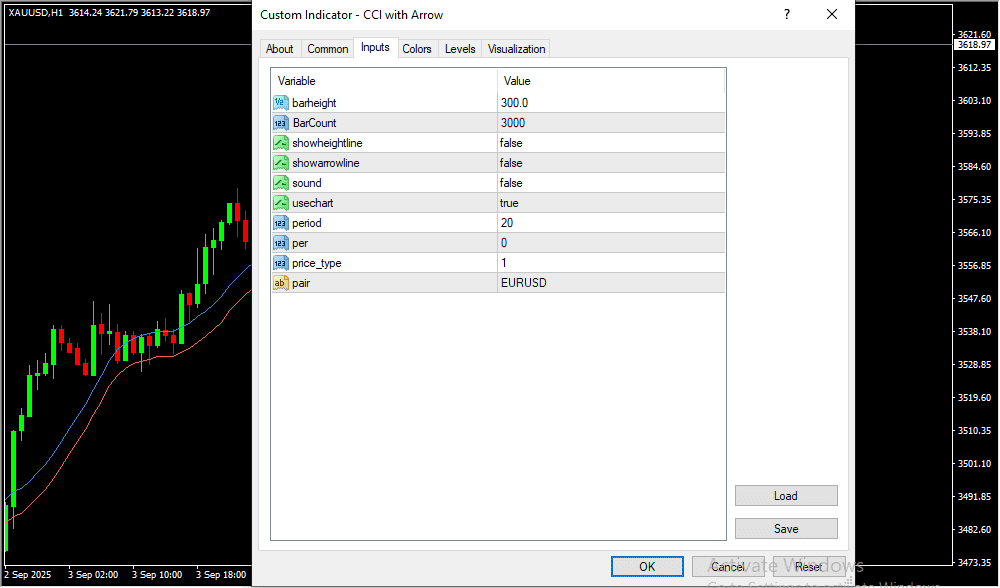Viewport: 1000px width, 588px height.
Task: Click the barheight variable type icon
Action: click(x=281, y=103)
